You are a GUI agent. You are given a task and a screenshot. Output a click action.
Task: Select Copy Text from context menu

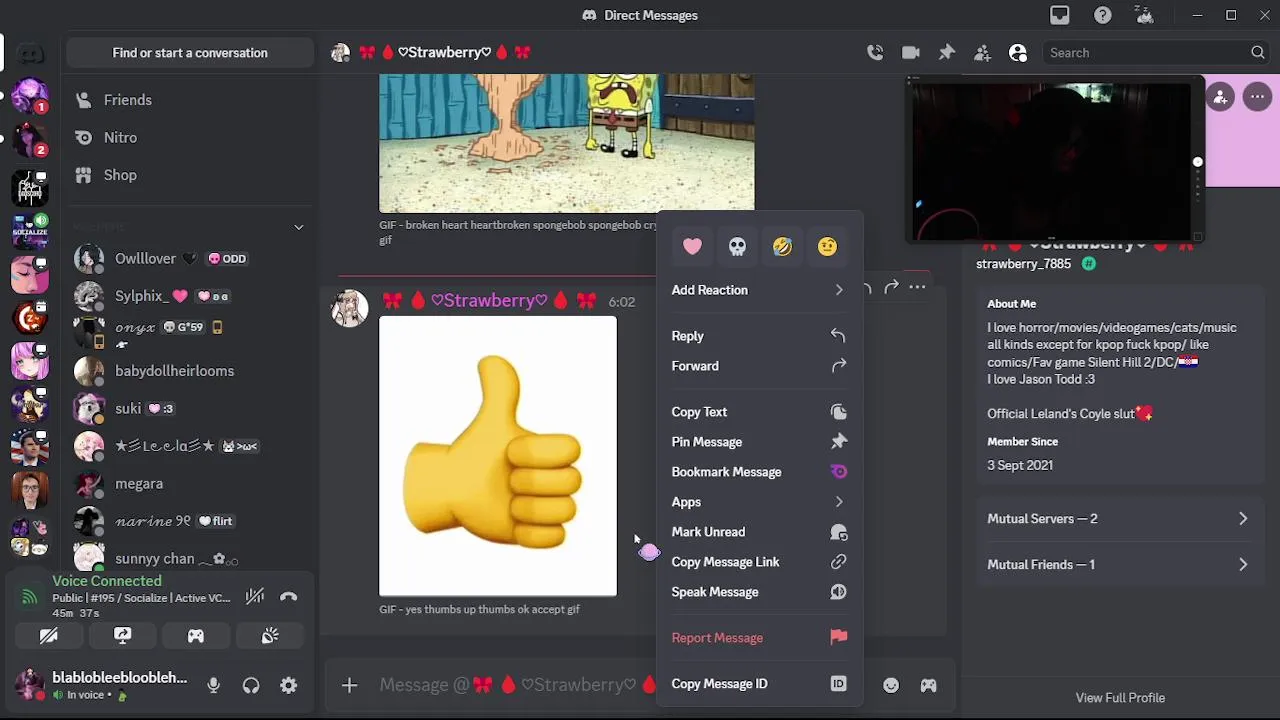[x=759, y=412]
